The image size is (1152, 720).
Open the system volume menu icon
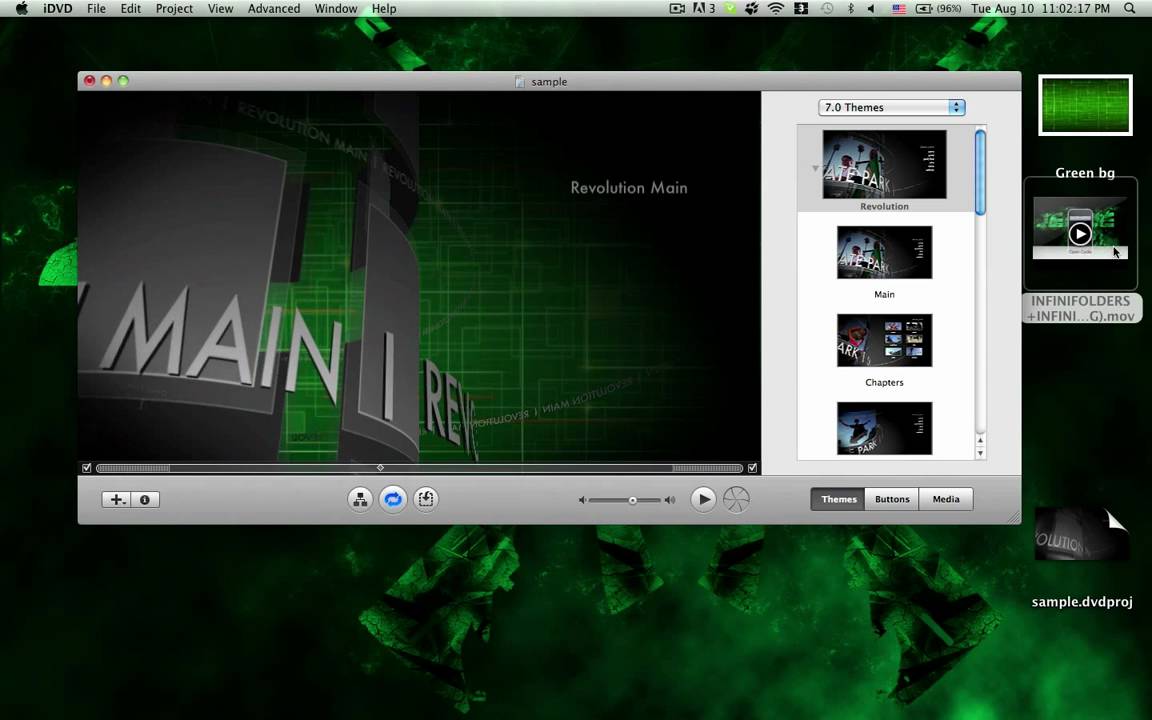tap(871, 9)
